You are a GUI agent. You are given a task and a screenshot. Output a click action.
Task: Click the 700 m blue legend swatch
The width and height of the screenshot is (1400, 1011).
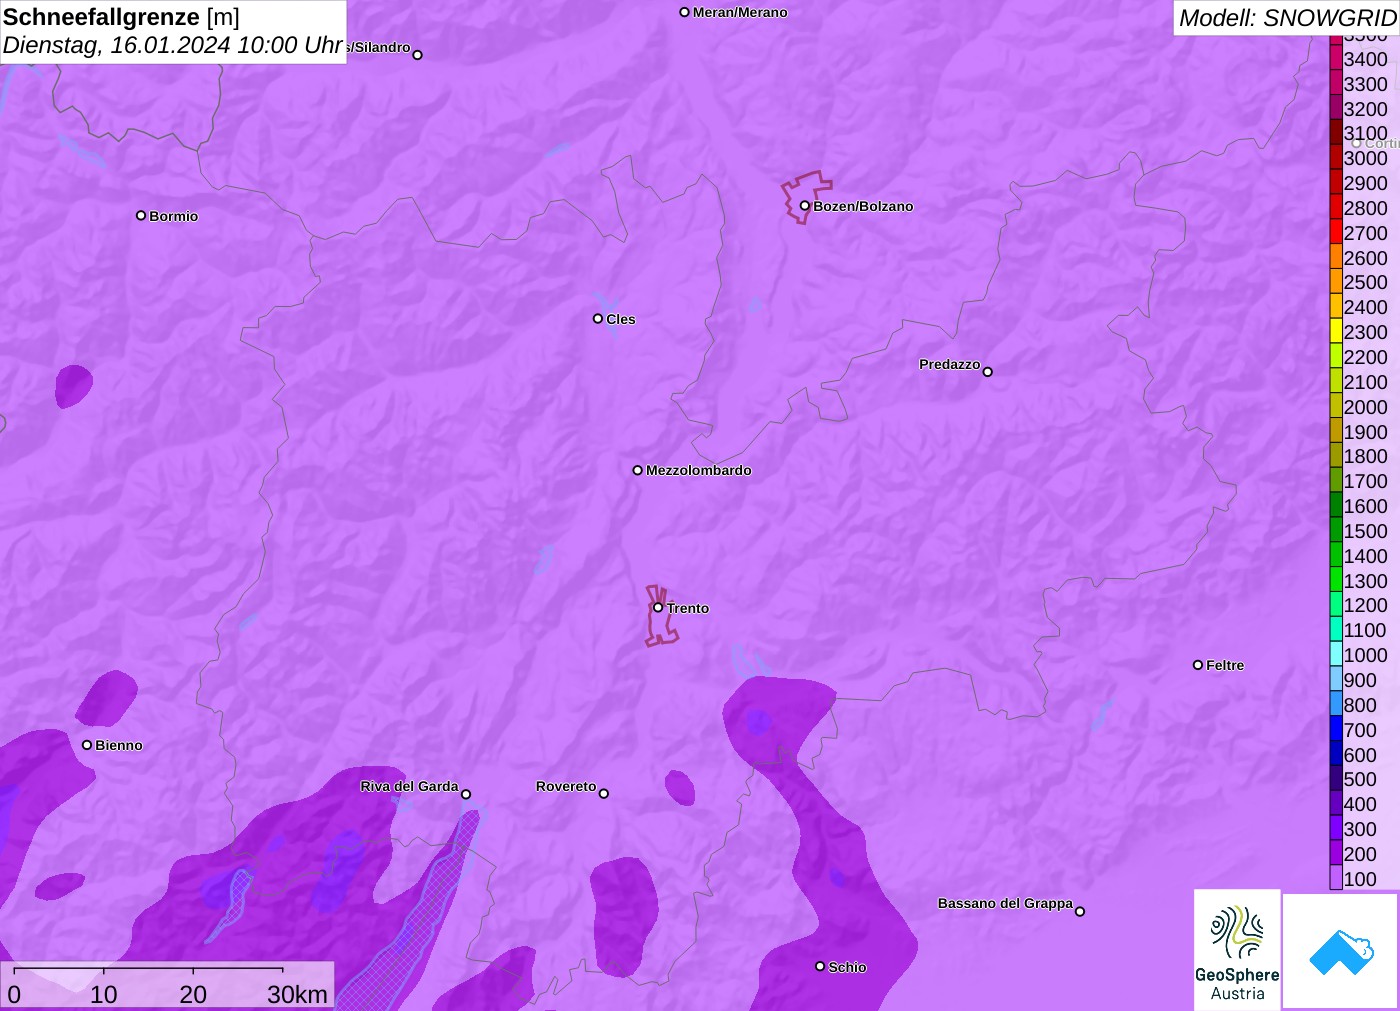point(1336,729)
